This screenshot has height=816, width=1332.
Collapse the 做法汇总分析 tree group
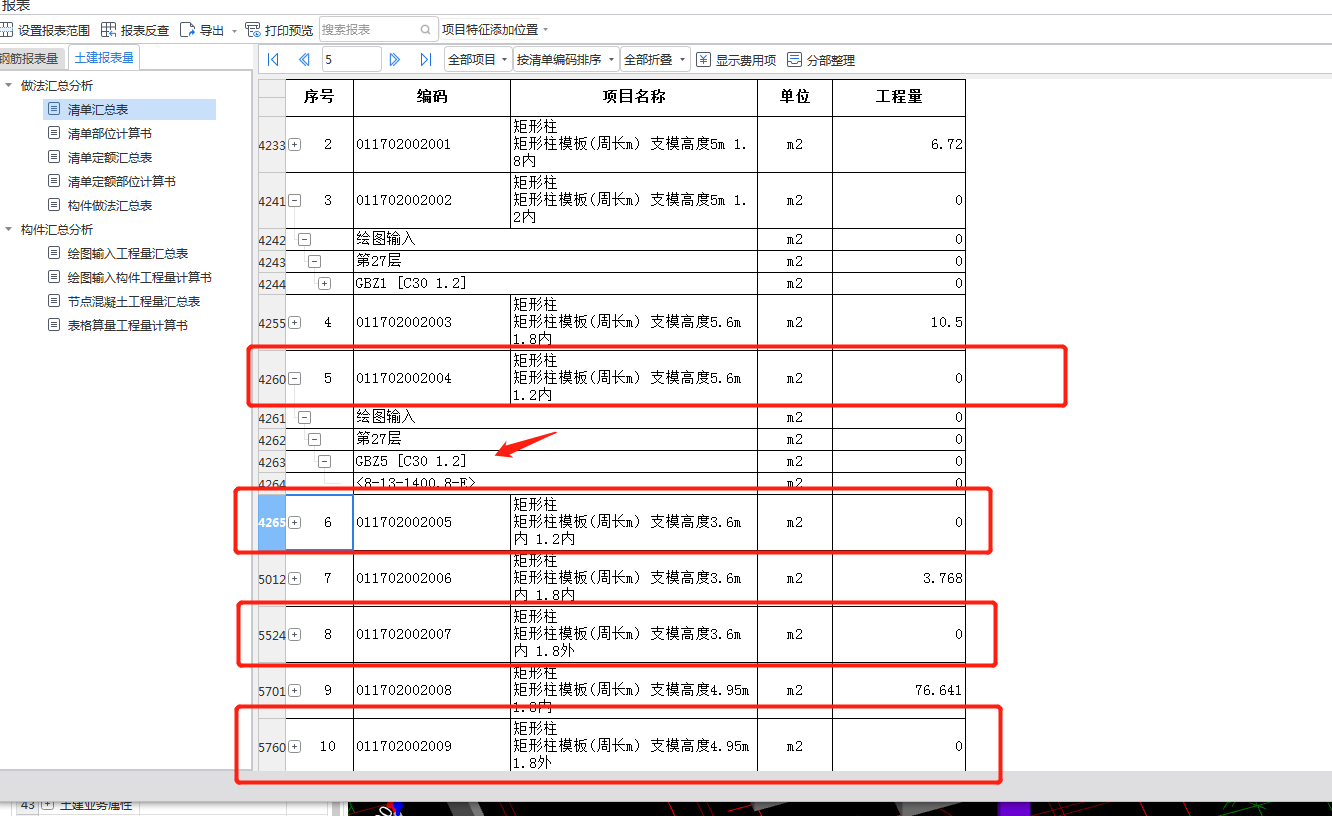coord(9,86)
